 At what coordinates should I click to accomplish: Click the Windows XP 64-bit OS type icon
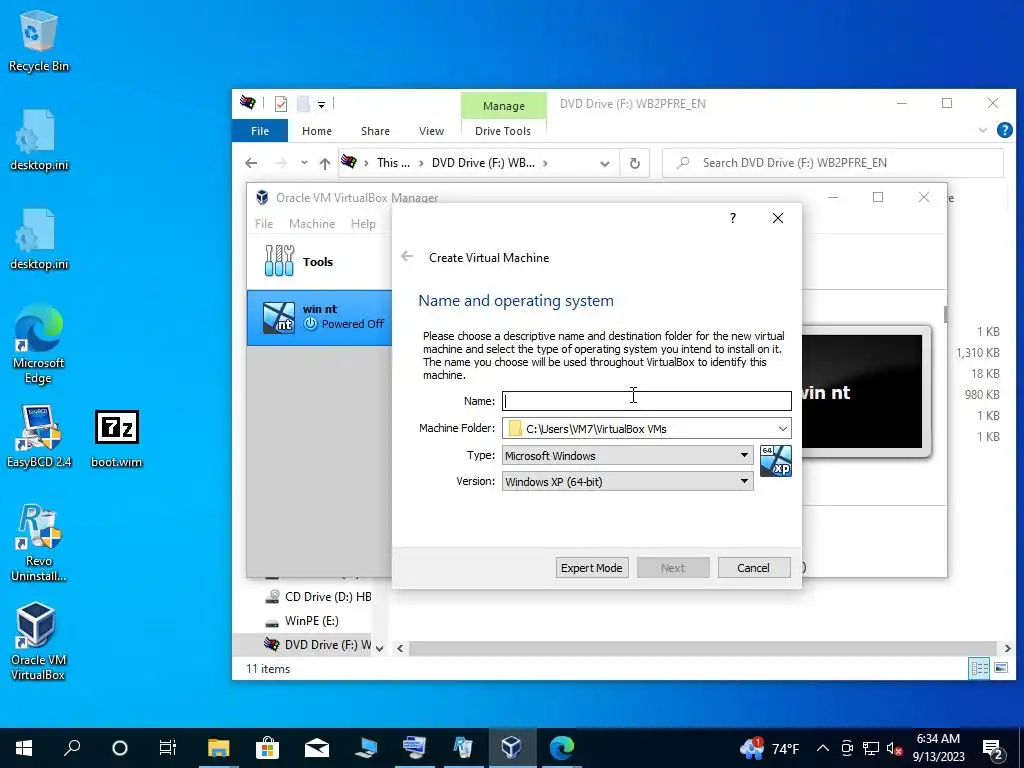point(776,461)
